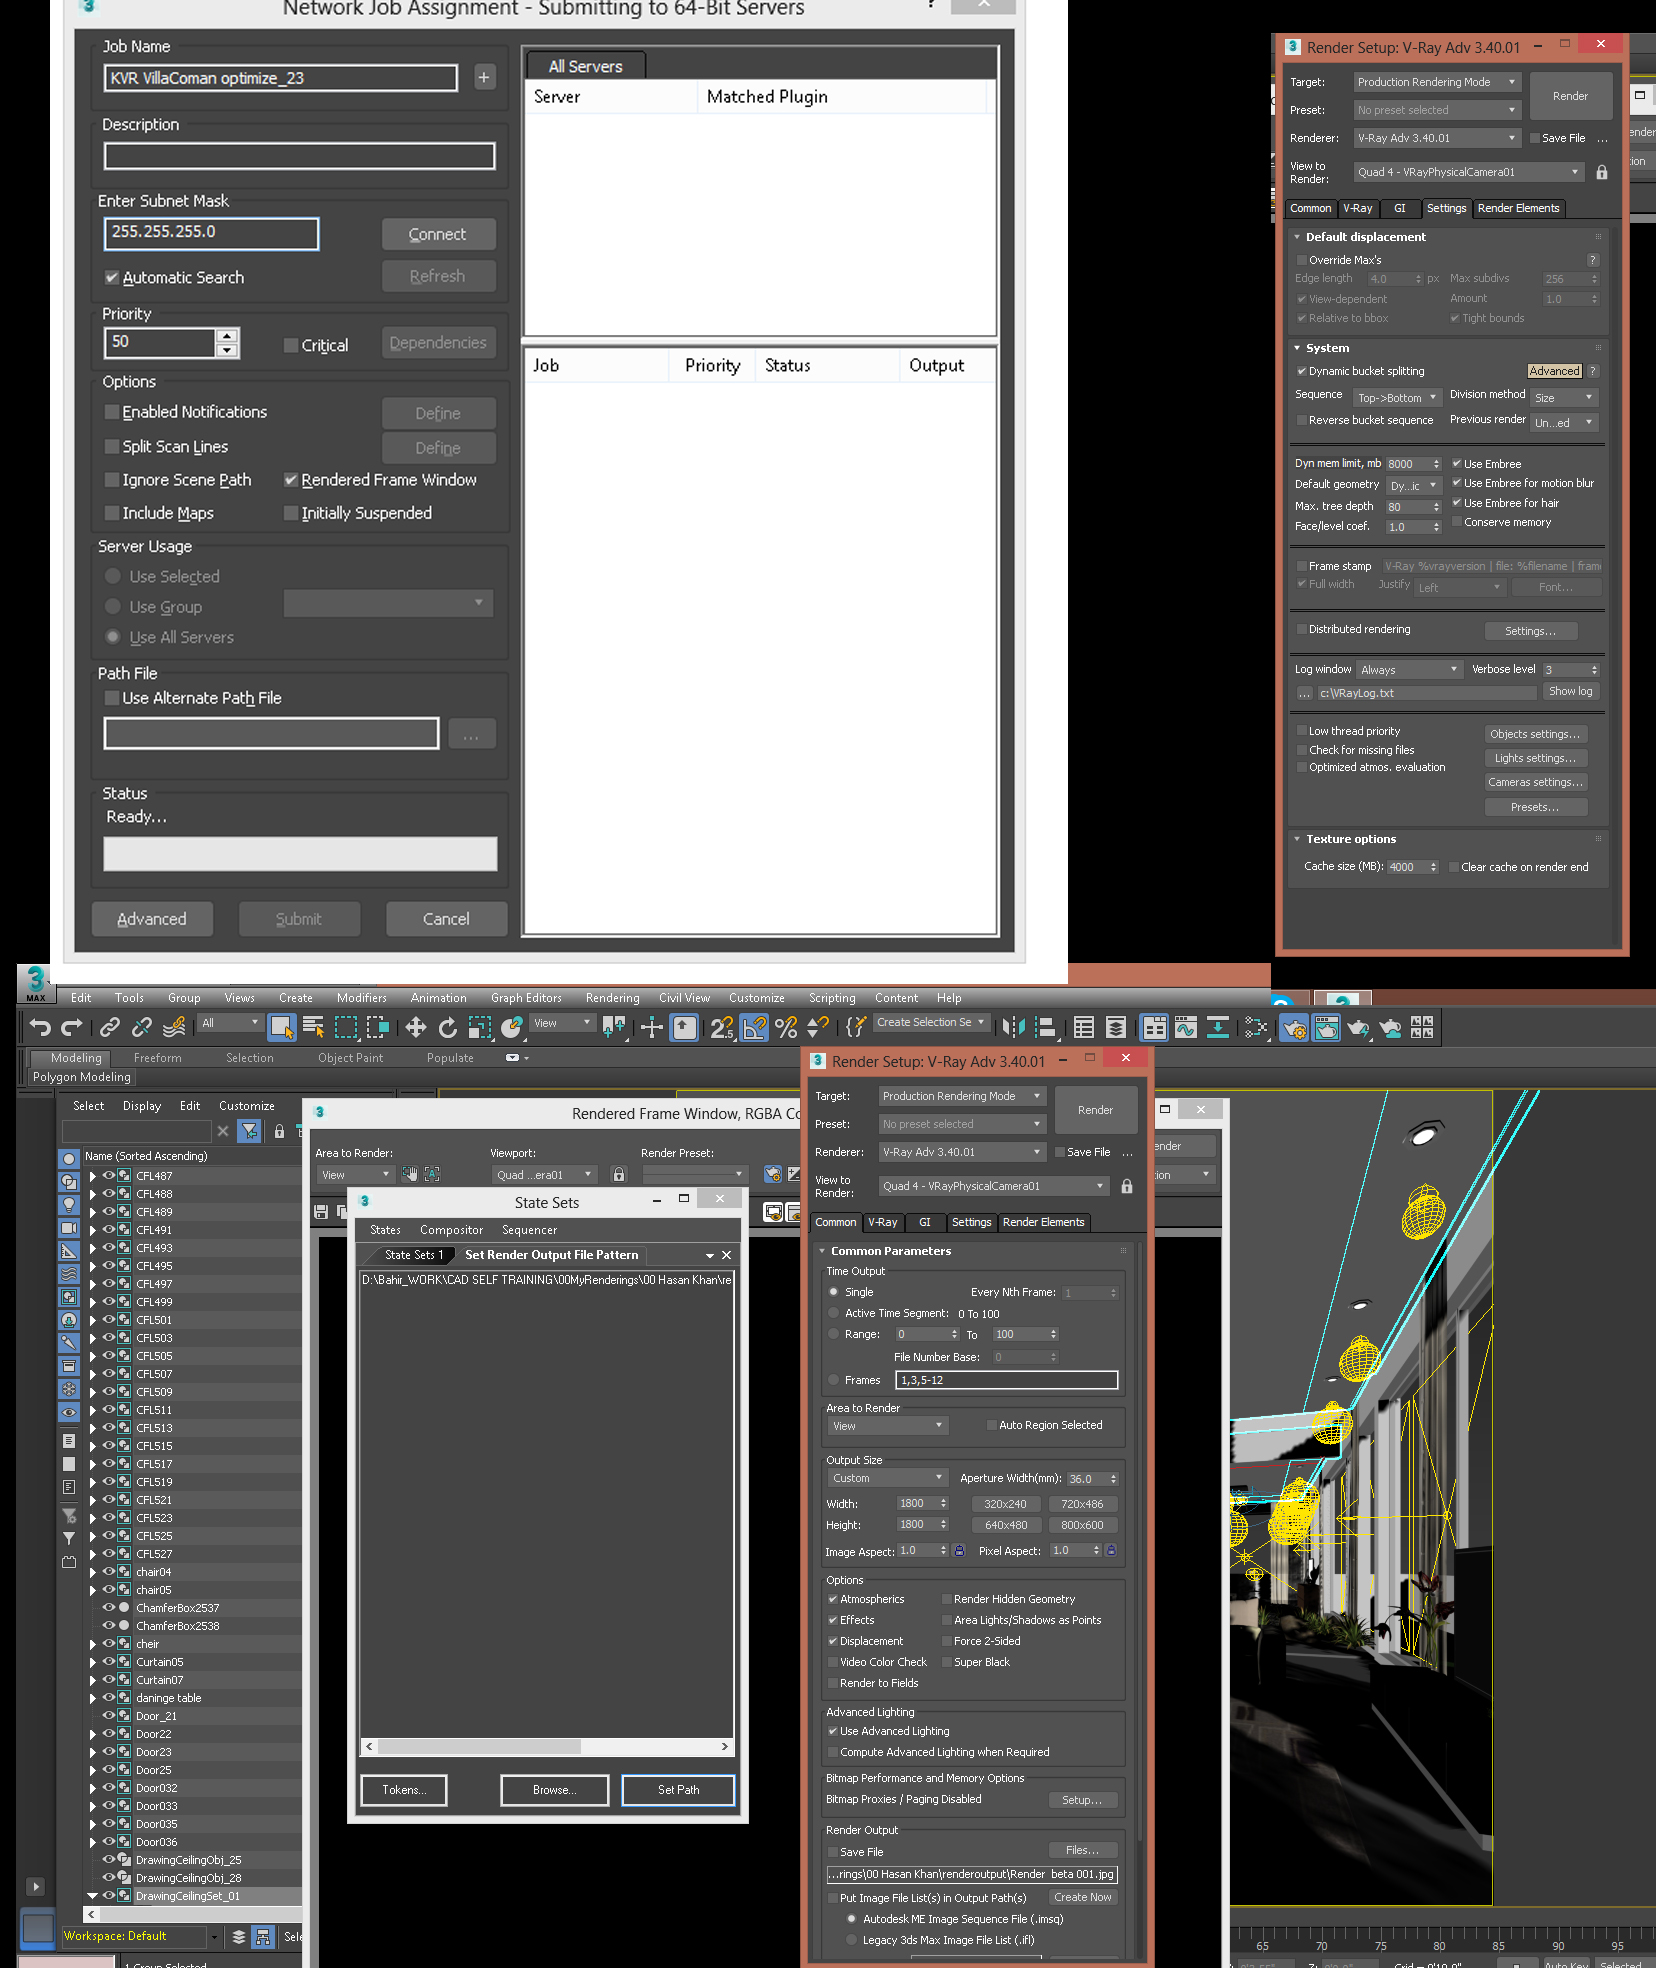Open the selection filter All dropdown
Screen dimensions: 1656x1968
tap(231, 1023)
